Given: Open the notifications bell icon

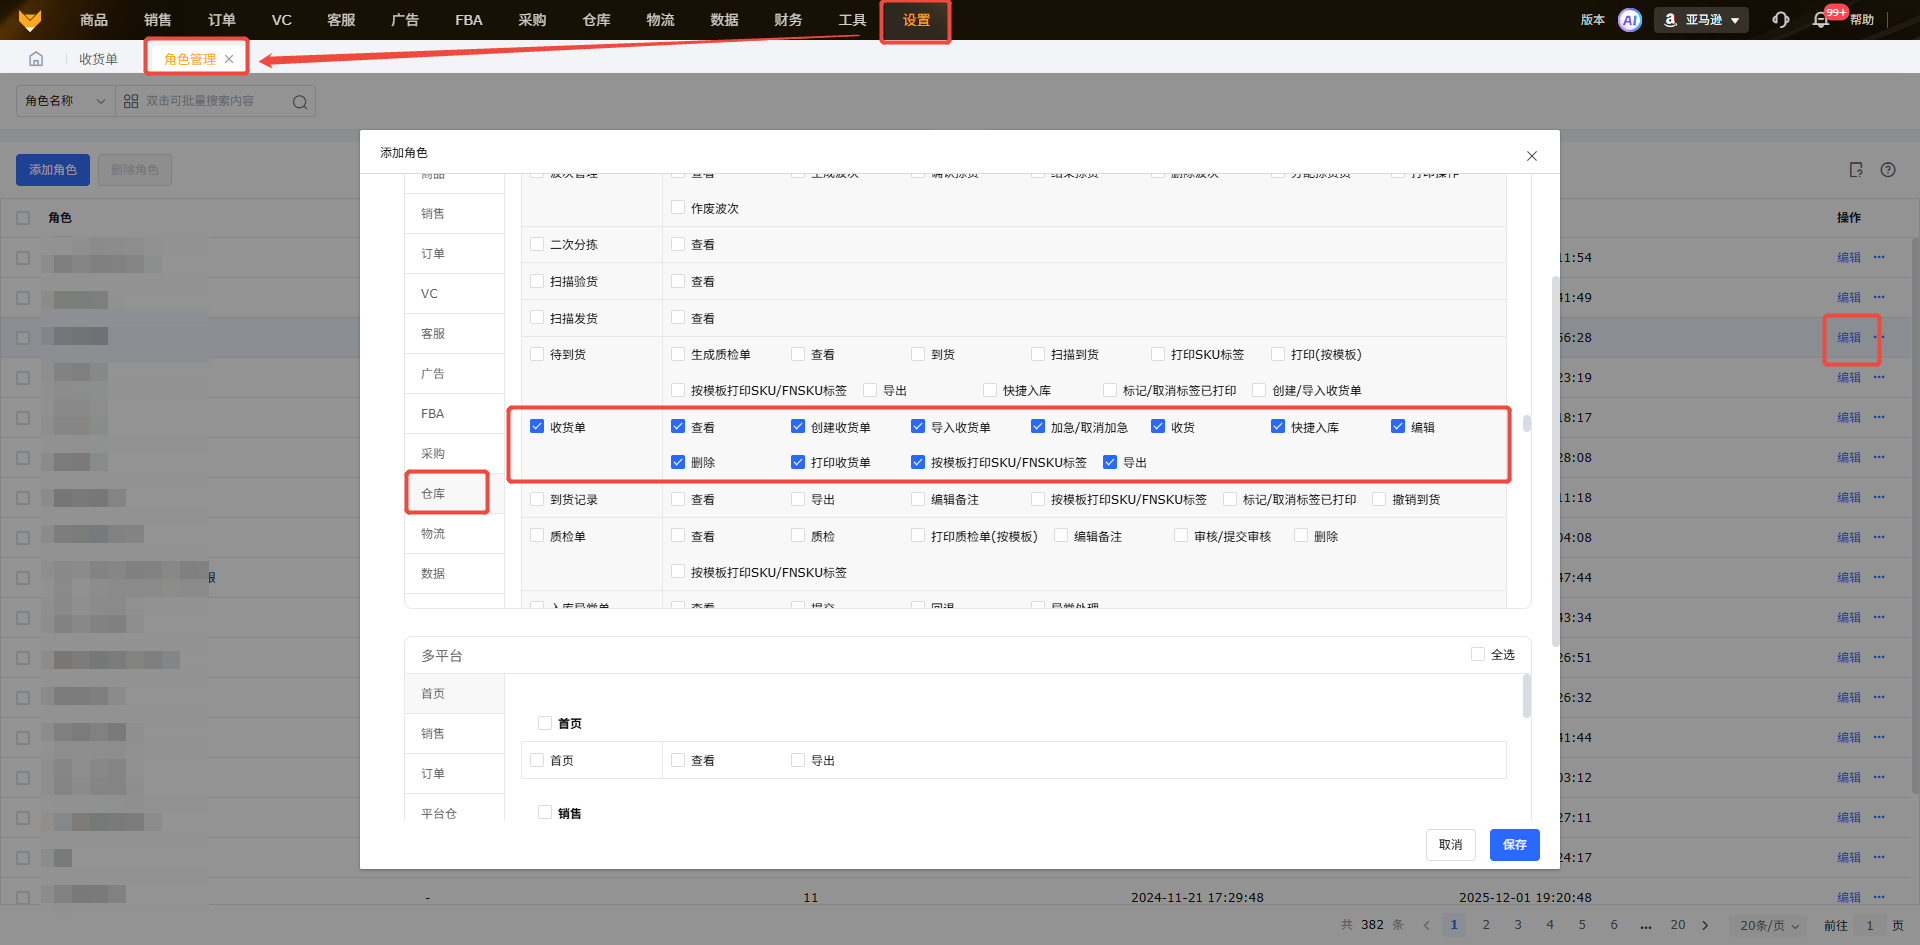Looking at the screenshot, I should click(1821, 20).
